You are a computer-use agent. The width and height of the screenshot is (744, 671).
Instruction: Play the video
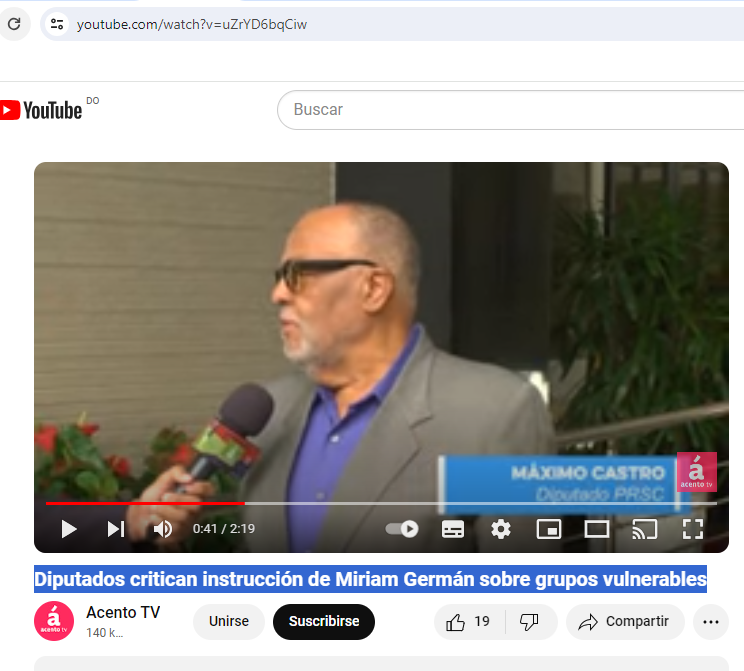pos(69,529)
